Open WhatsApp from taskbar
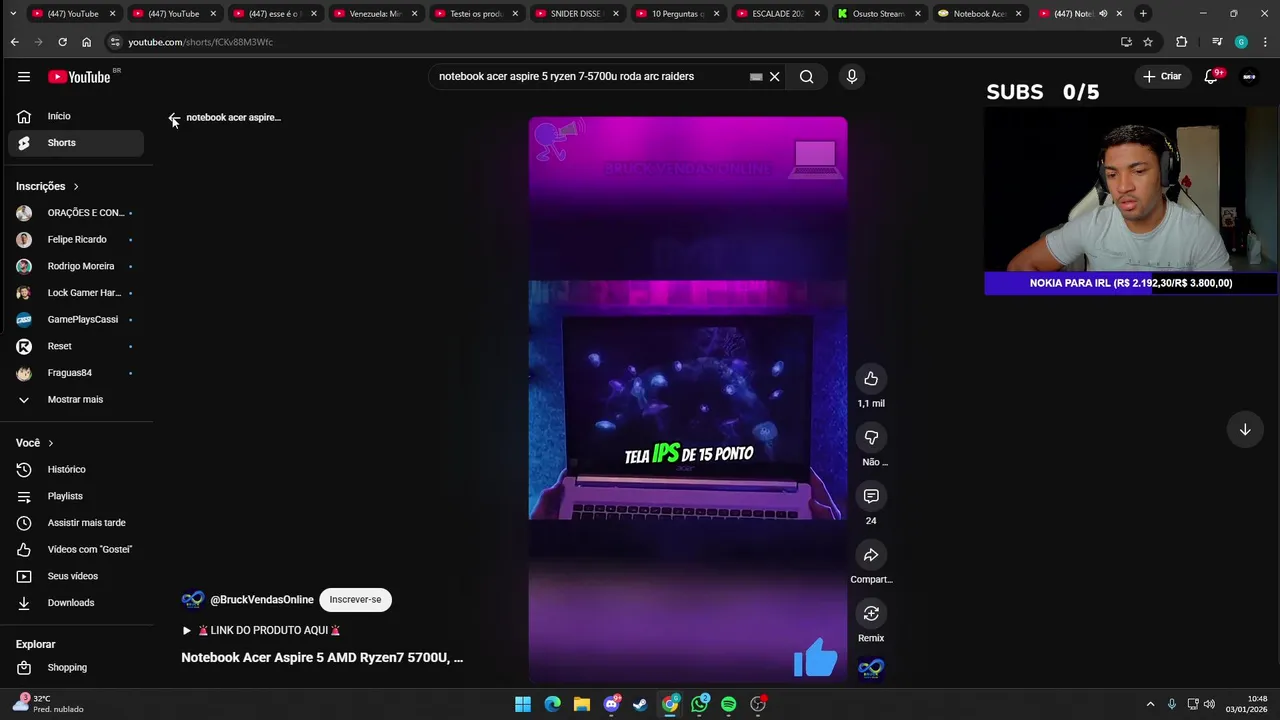The width and height of the screenshot is (1280, 720). [x=700, y=704]
